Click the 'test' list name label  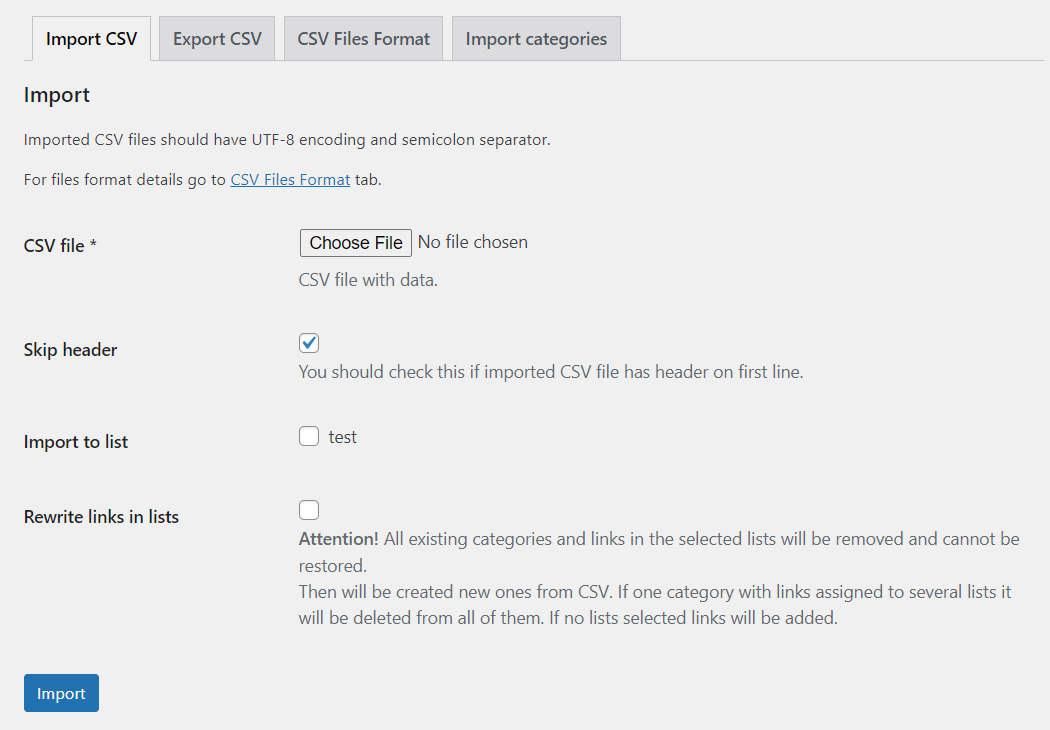(x=343, y=437)
